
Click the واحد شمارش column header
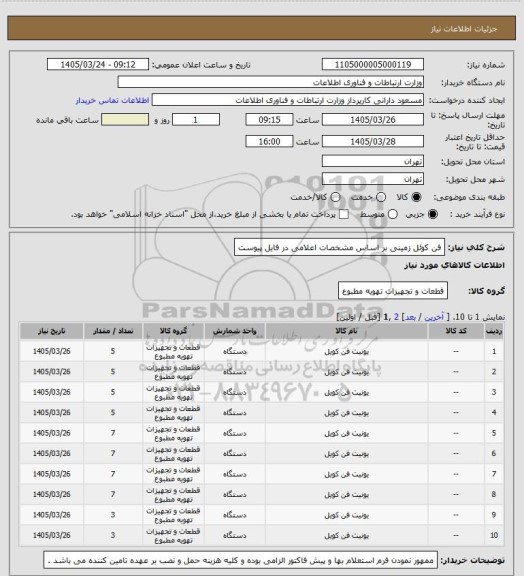pos(234,331)
